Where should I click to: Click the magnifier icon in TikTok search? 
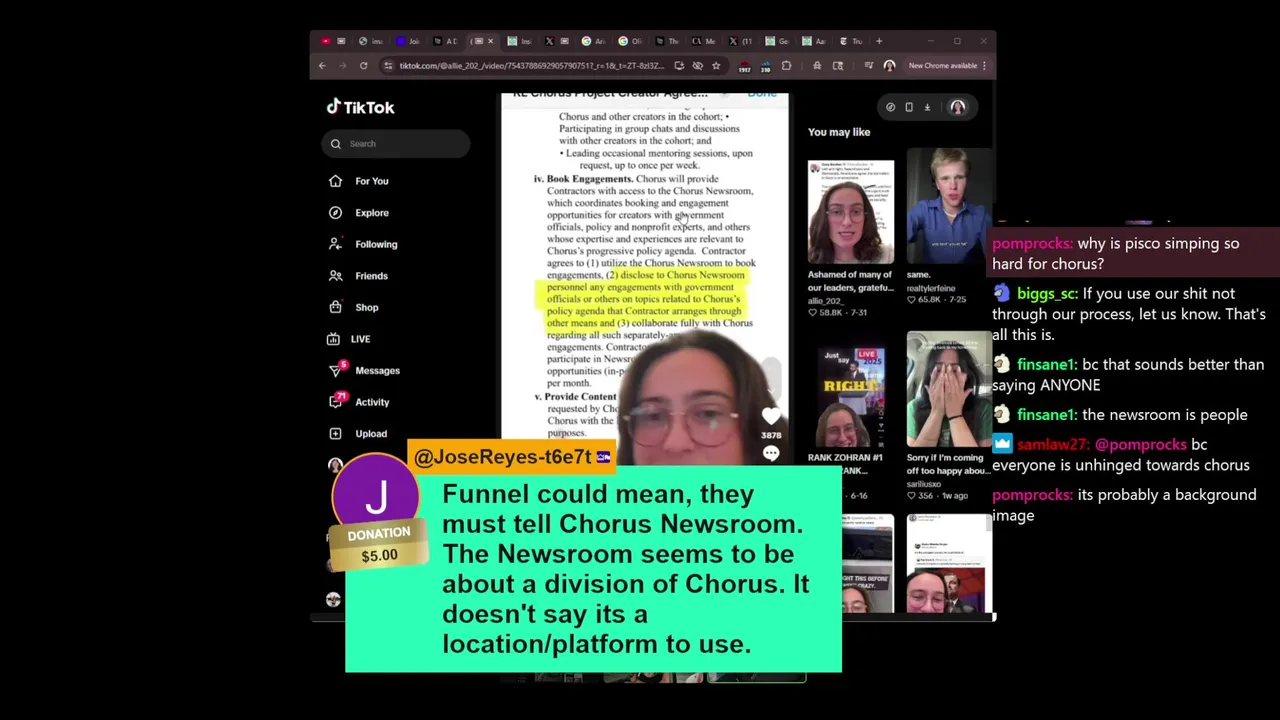tap(336, 144)
